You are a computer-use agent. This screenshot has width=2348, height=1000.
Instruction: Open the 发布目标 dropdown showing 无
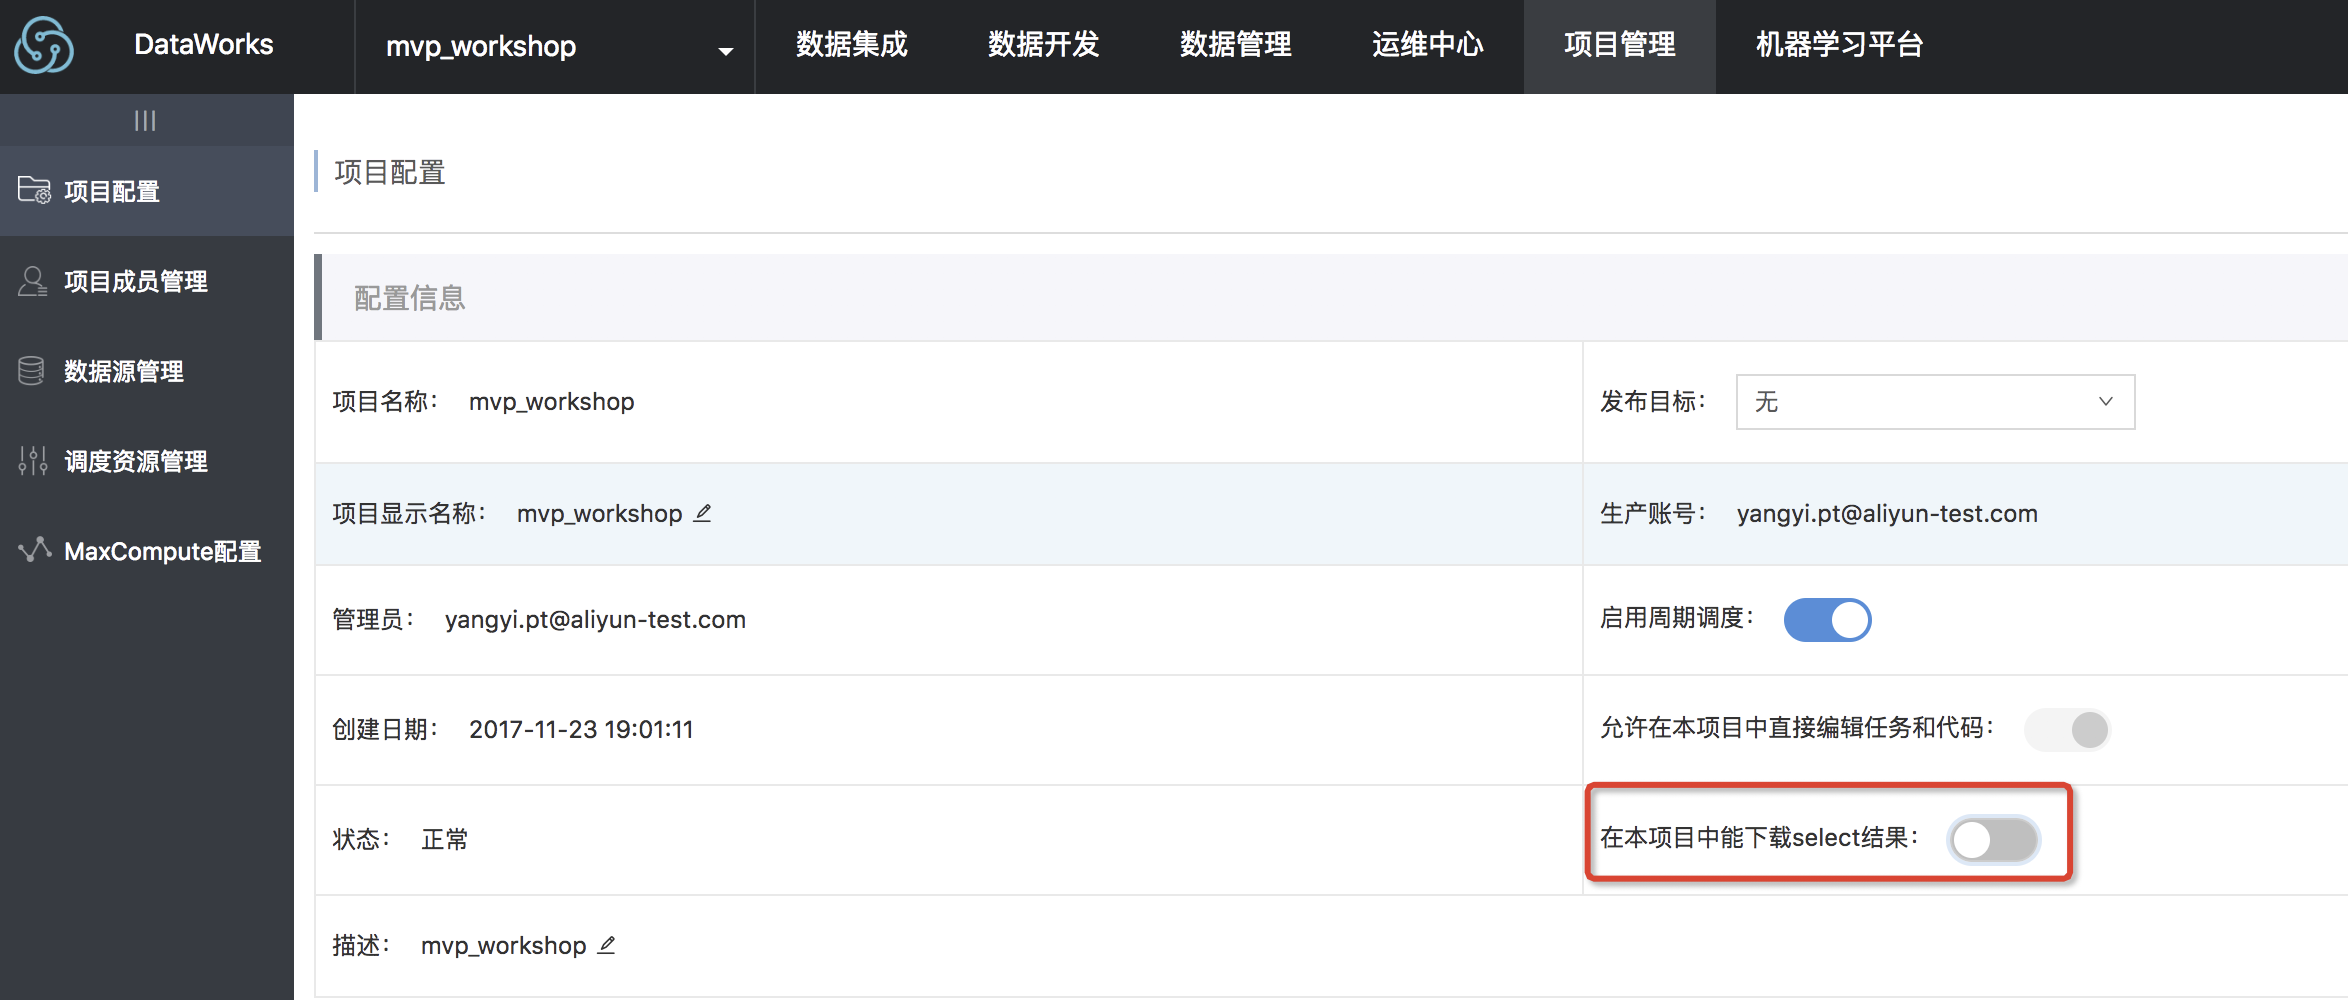click(x=1935, y=402)
